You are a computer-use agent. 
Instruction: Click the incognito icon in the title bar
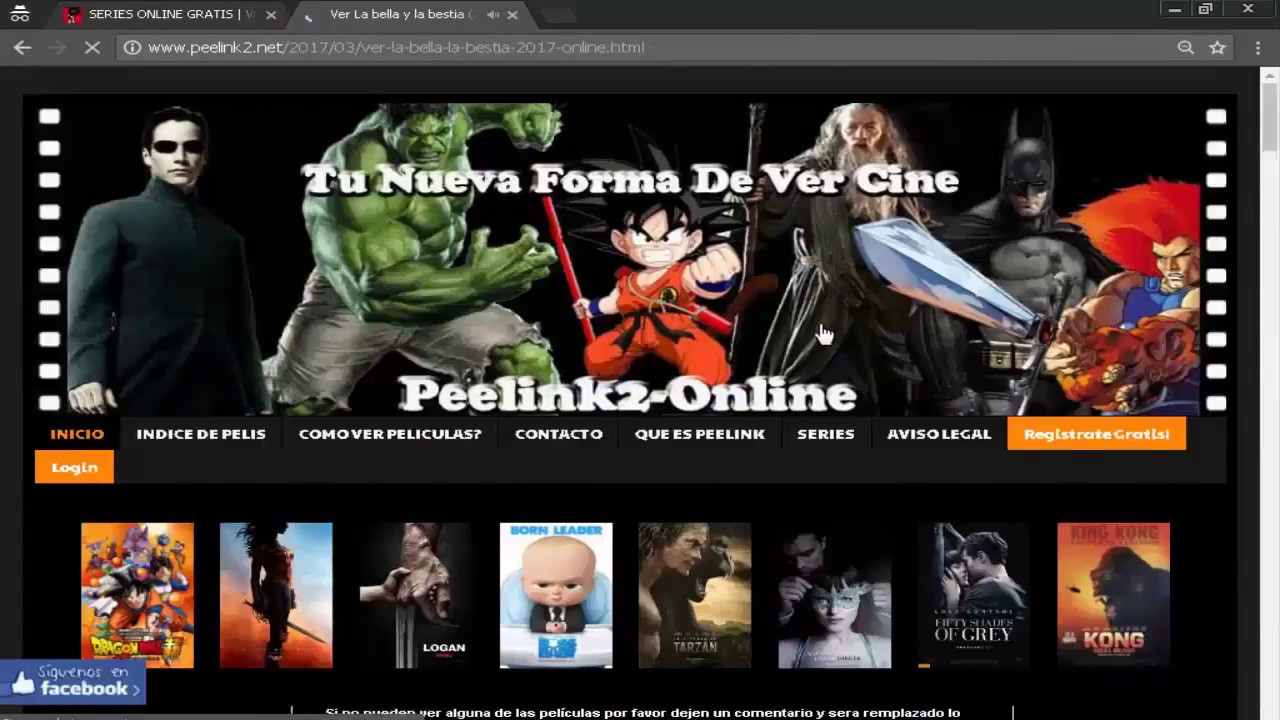tap(19, 14)
